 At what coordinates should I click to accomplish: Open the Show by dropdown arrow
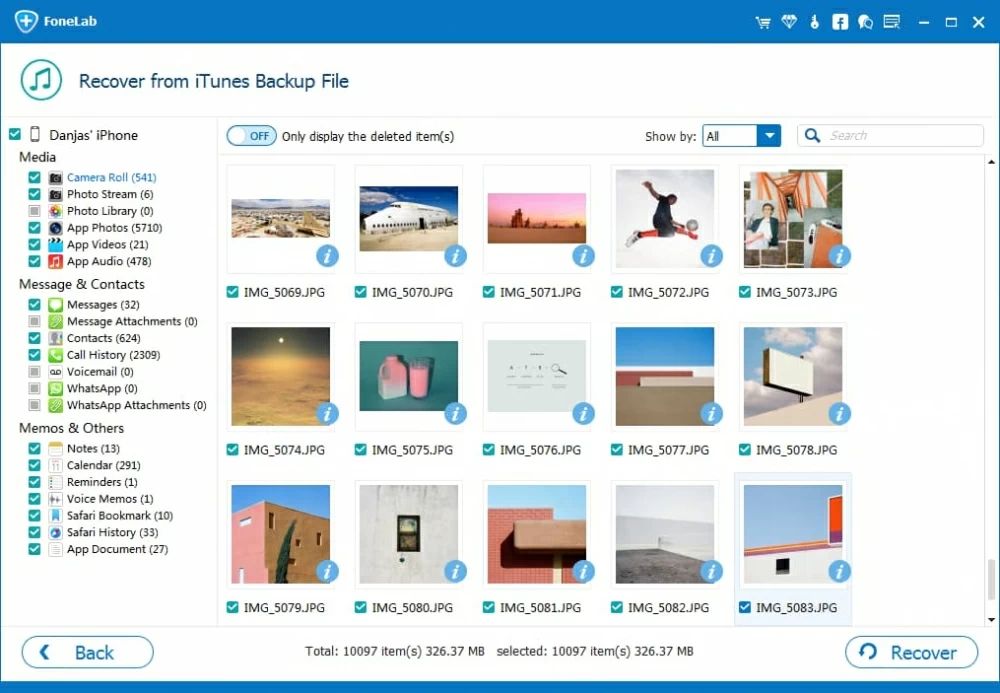[x=768, y=136]
